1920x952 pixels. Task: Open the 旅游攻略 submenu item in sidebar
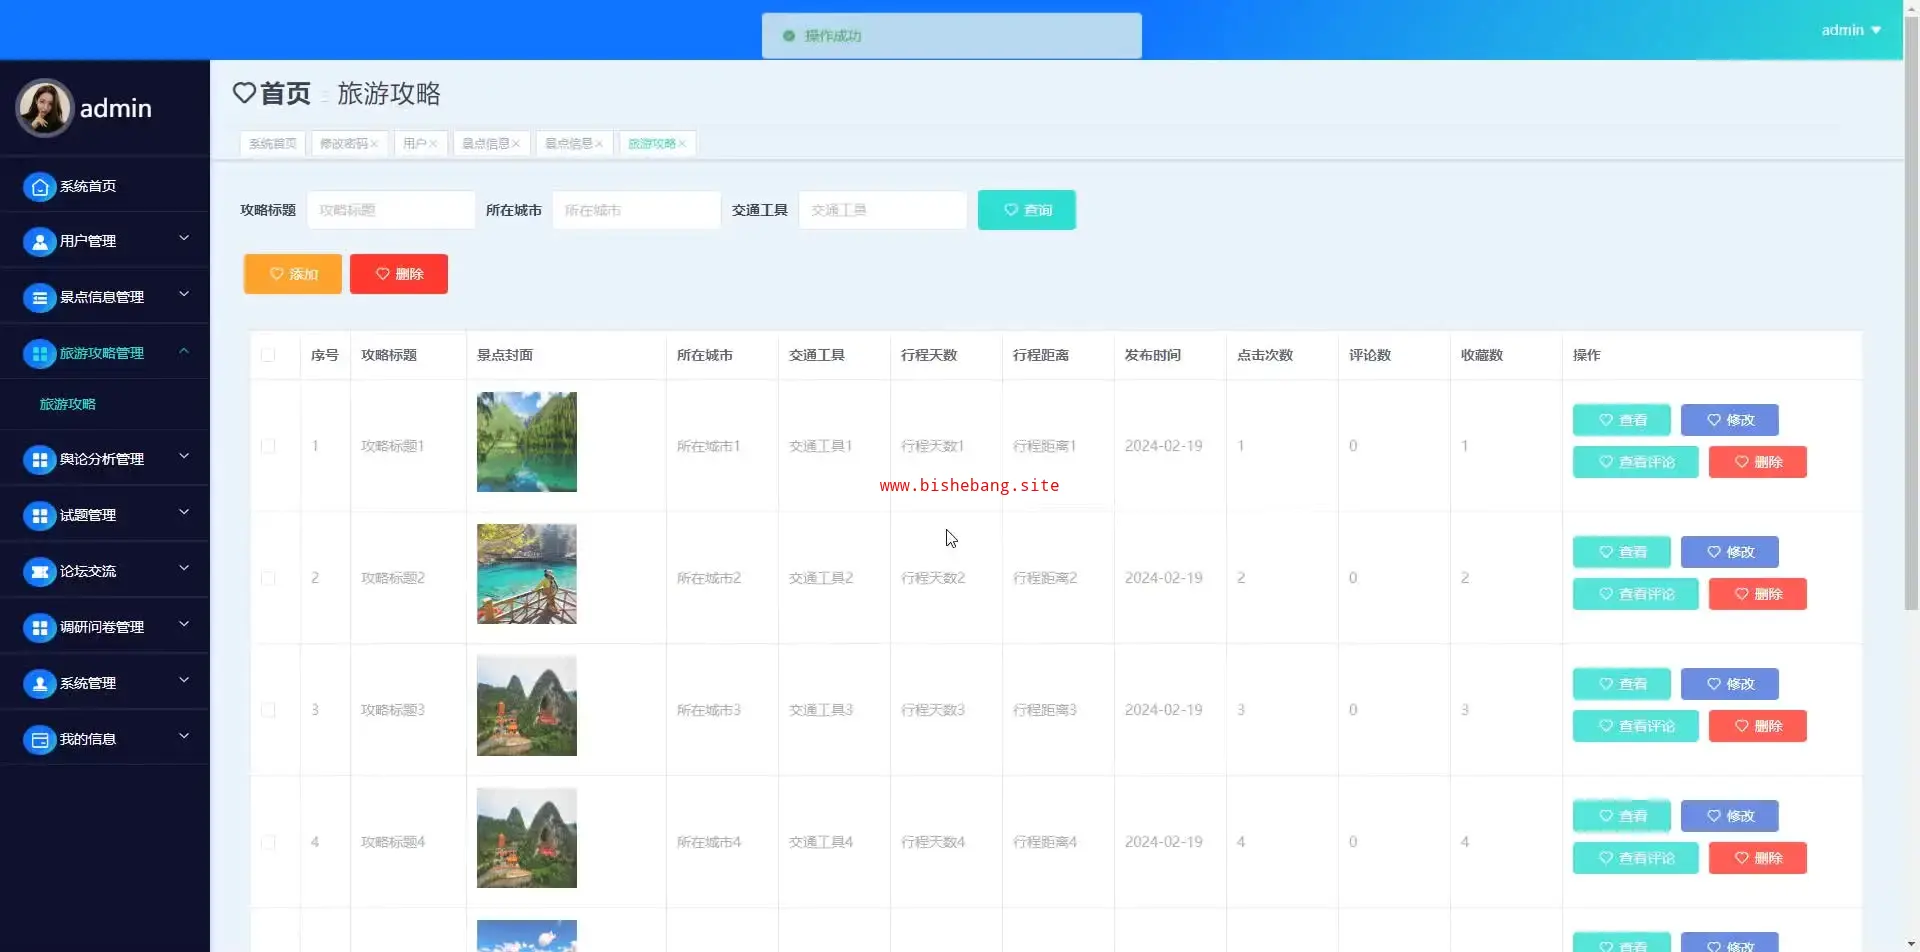[68, 404]
